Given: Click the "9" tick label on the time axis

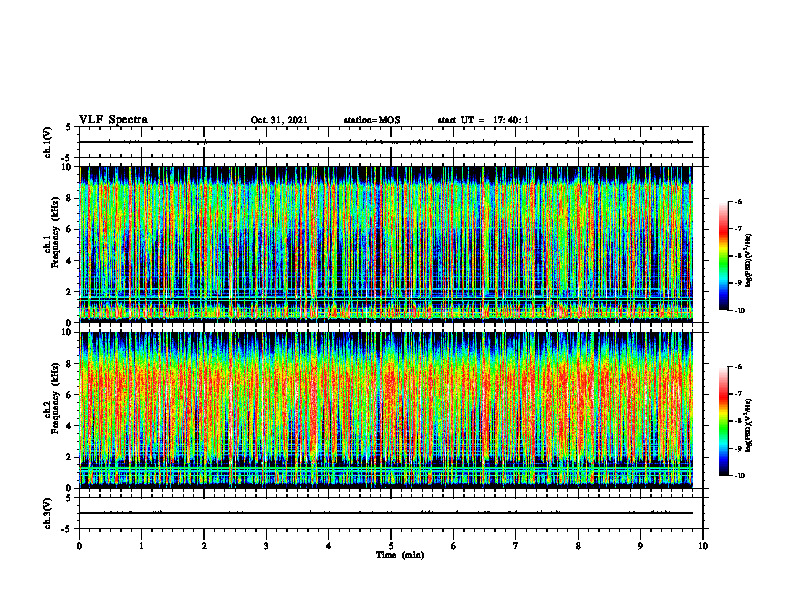Looking at the screenshot, I should coord(640,546).
